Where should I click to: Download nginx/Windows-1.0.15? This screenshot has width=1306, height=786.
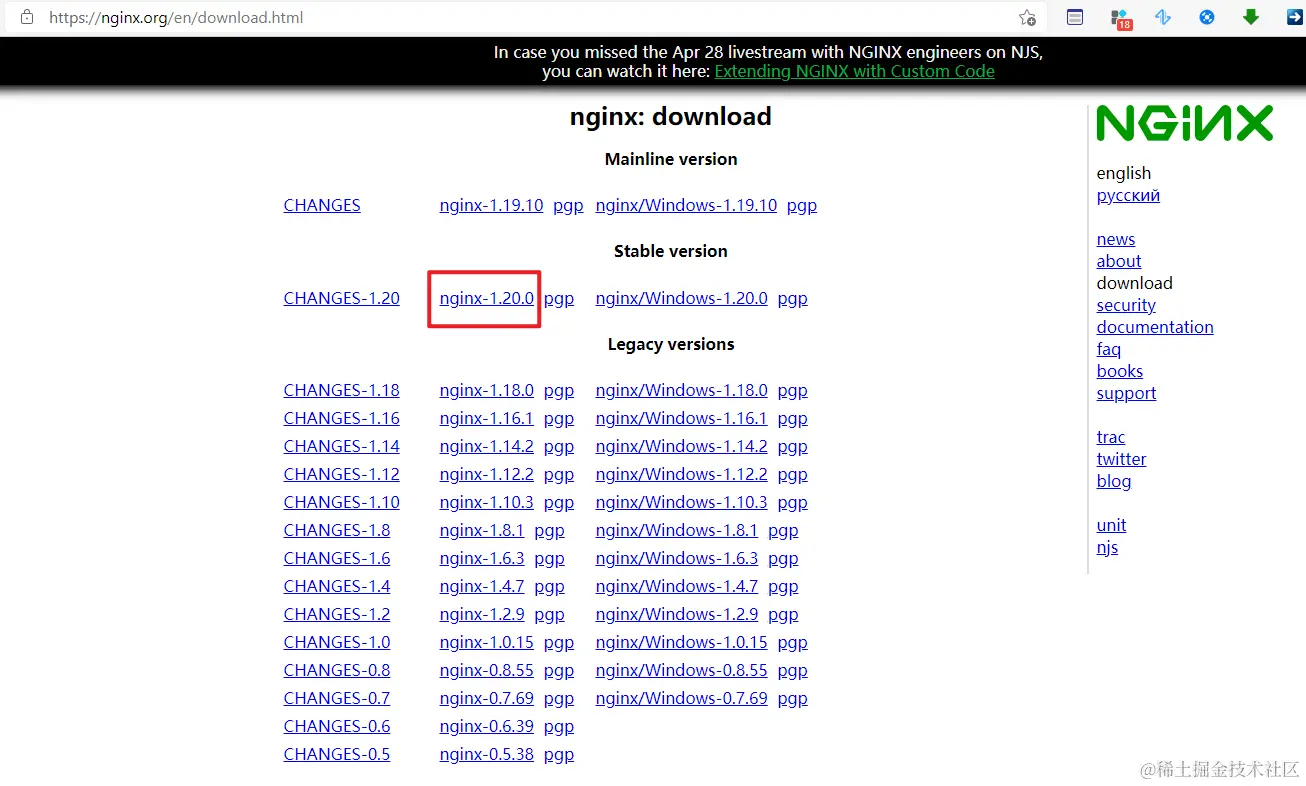pos(681,642)
